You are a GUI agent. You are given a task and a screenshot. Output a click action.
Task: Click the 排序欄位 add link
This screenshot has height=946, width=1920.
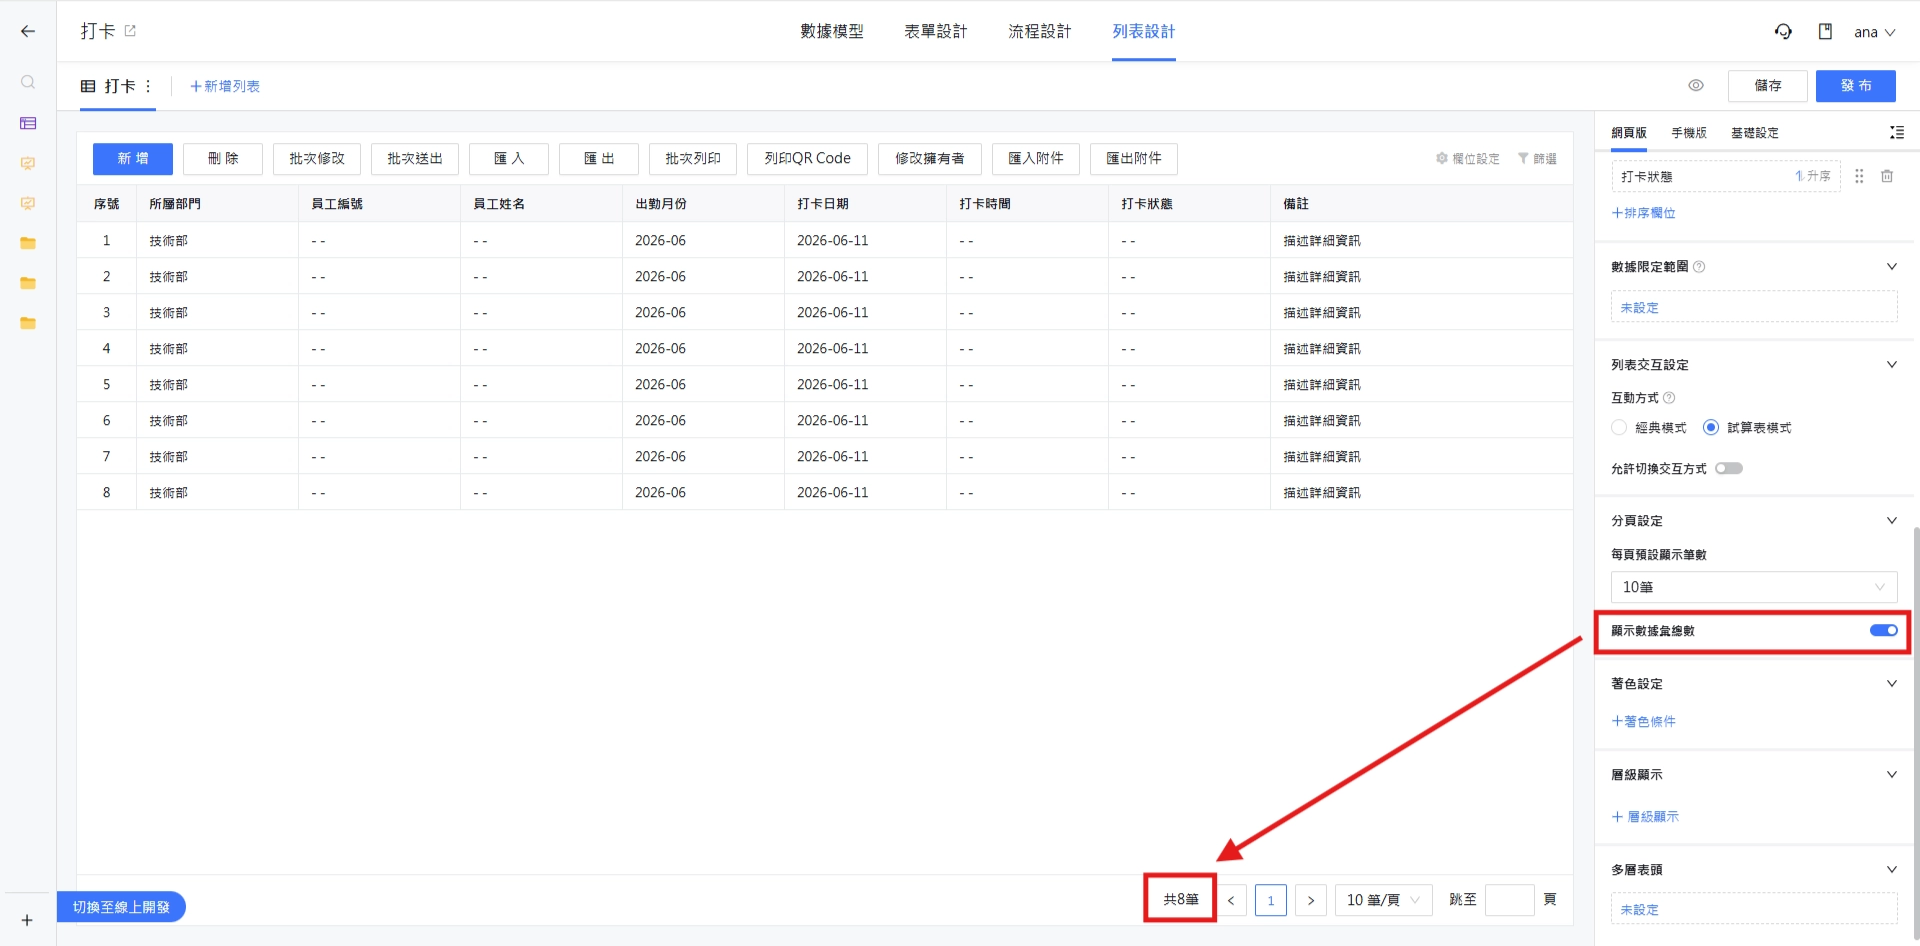click(x=1643, y=213)
